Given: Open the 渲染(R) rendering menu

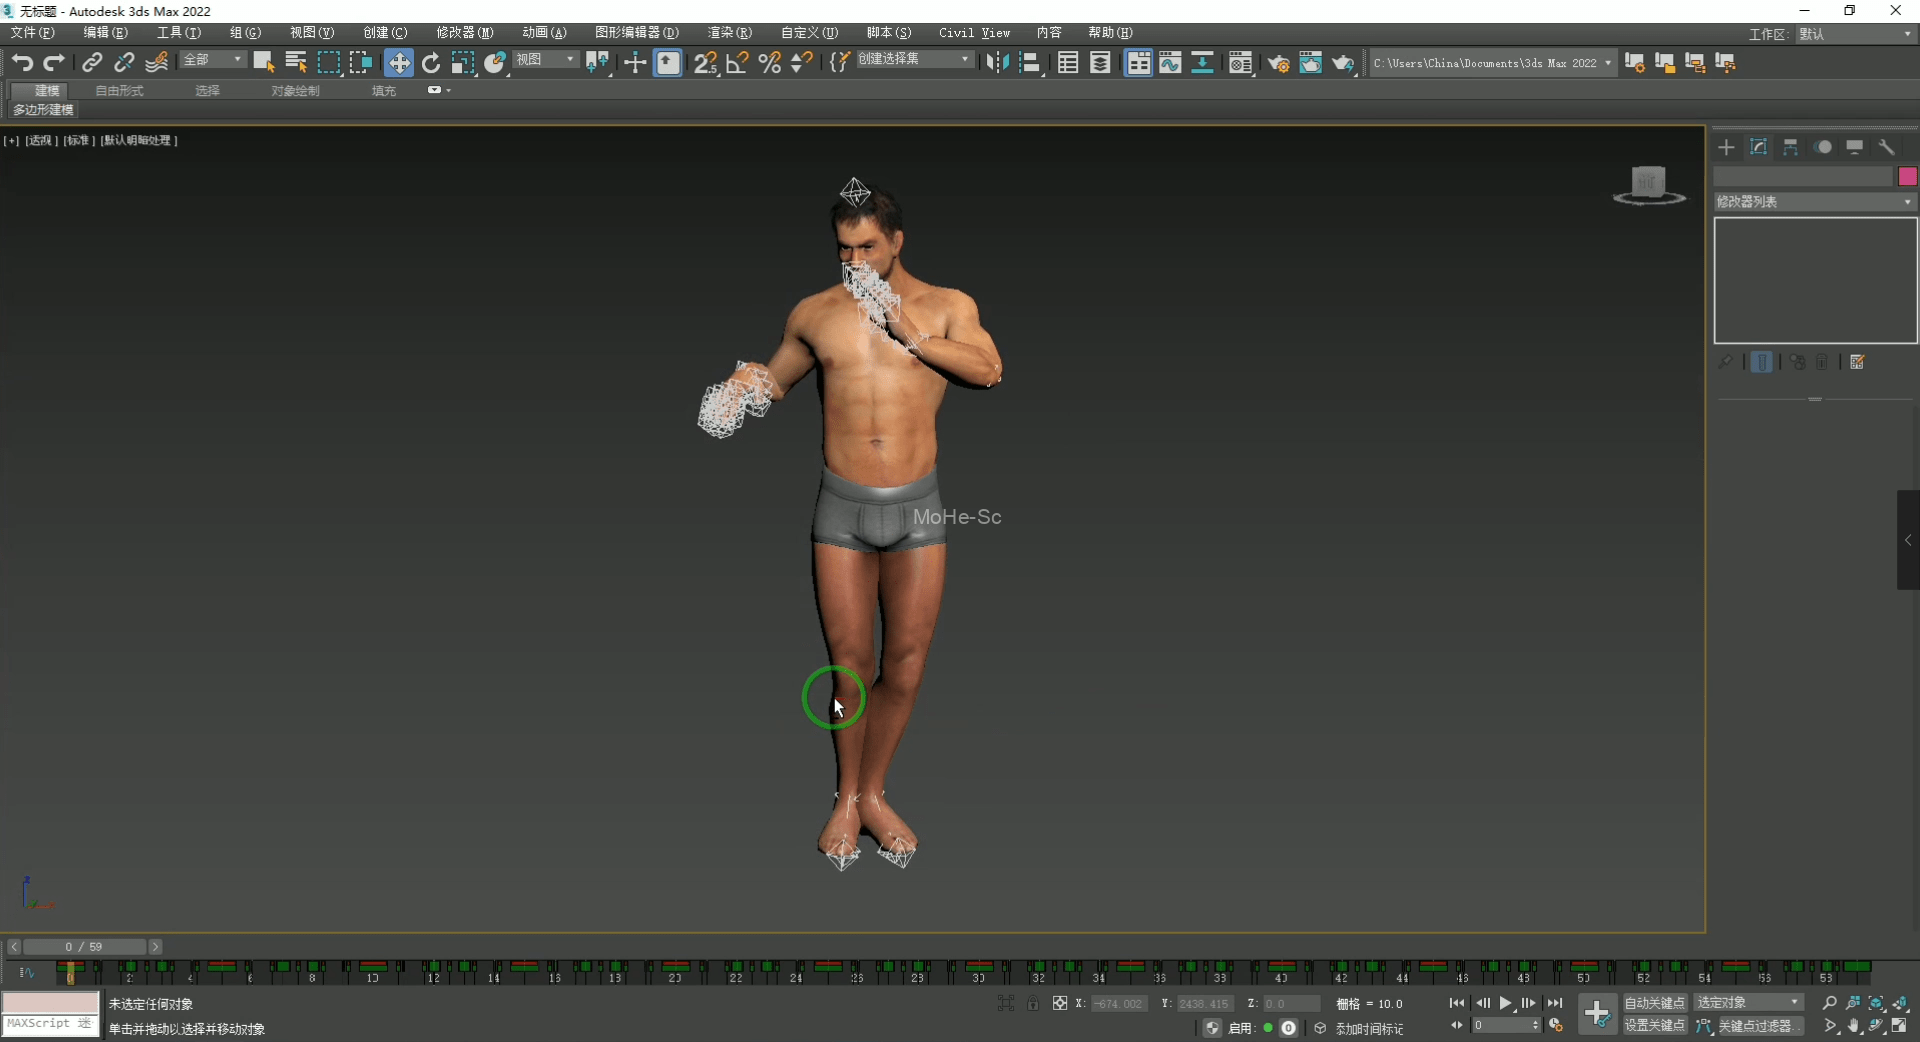Looking at the screenshot, I should tap(729, 33).
